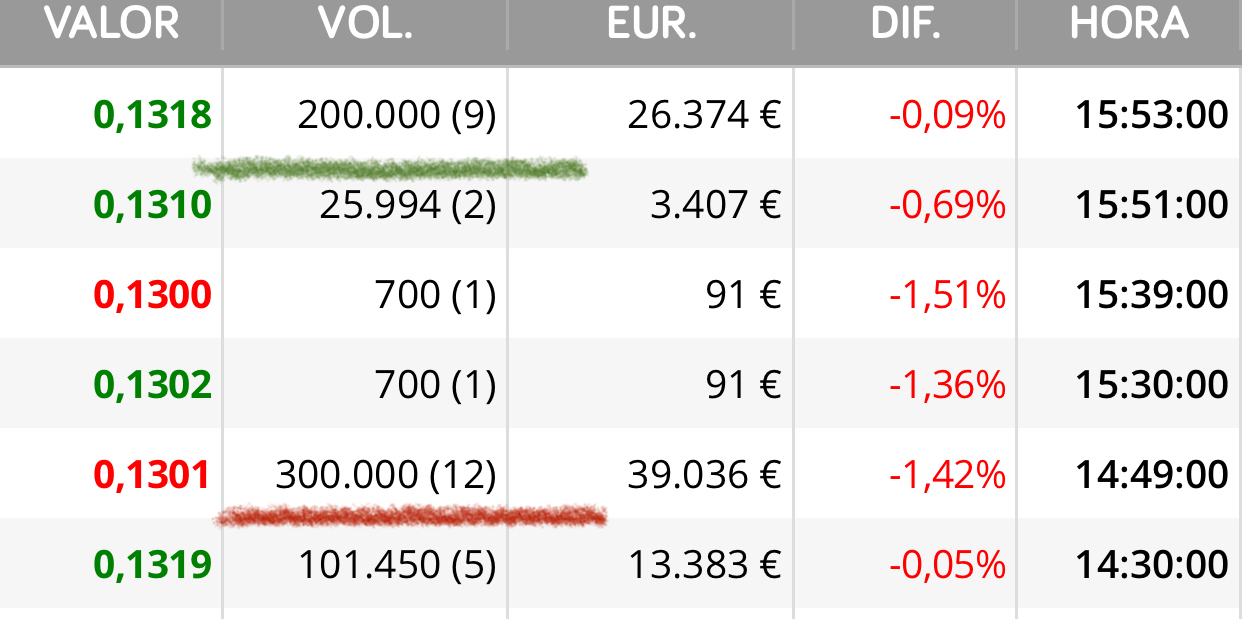Click the 15:53:00 time entry
This screenshot has width=1242, height=623.
pos(1152,115)
